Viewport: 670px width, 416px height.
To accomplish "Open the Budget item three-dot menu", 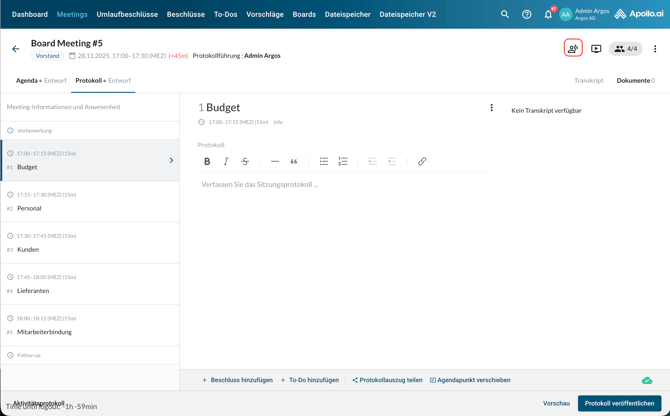I will point(491,108).
